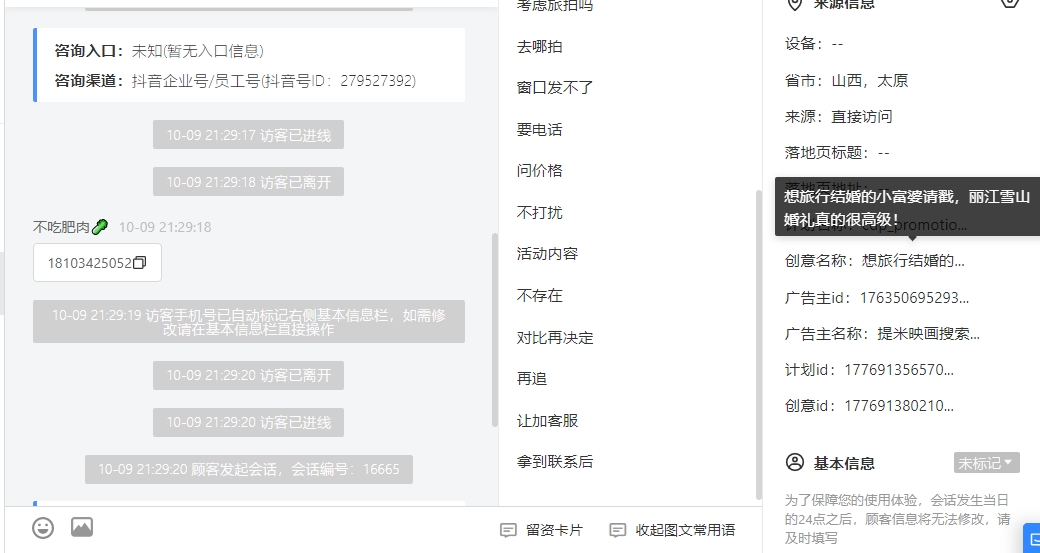Click 广告主名称 提米映画搜索 value
The width and height of the screenshot is (1040, 553).
[929, 334]
